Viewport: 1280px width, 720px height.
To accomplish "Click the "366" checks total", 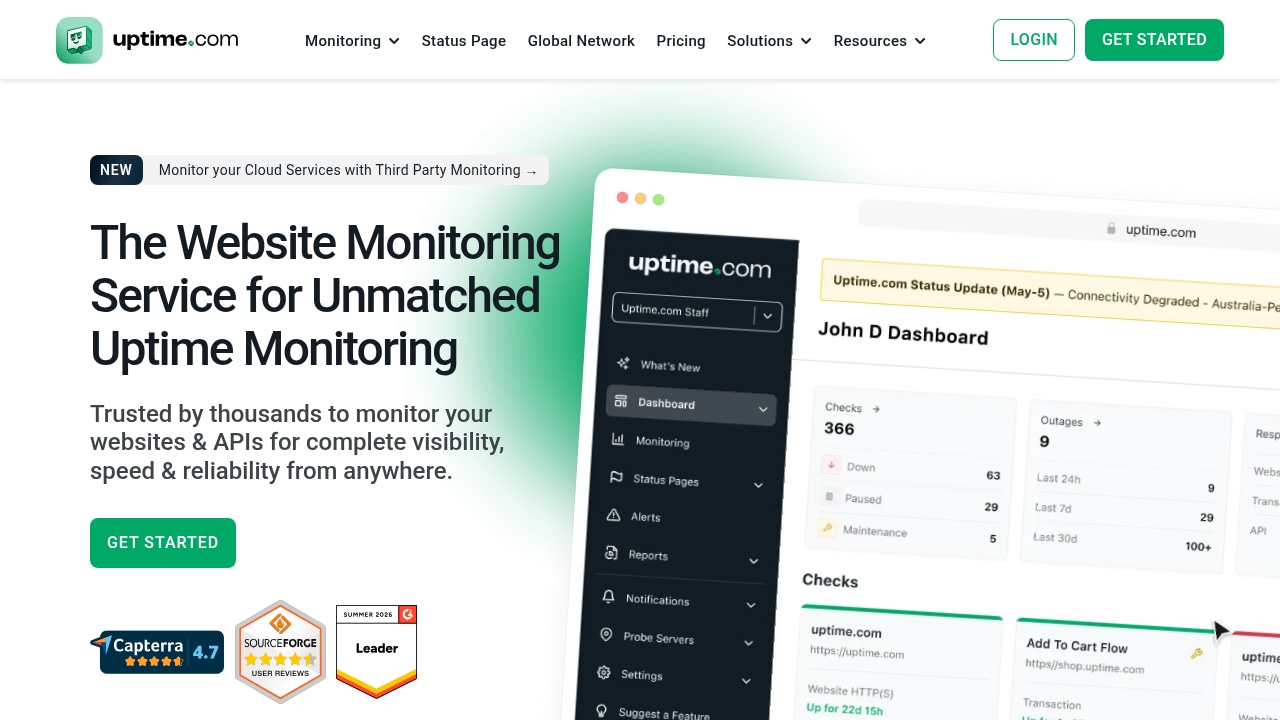I will 839,428.
